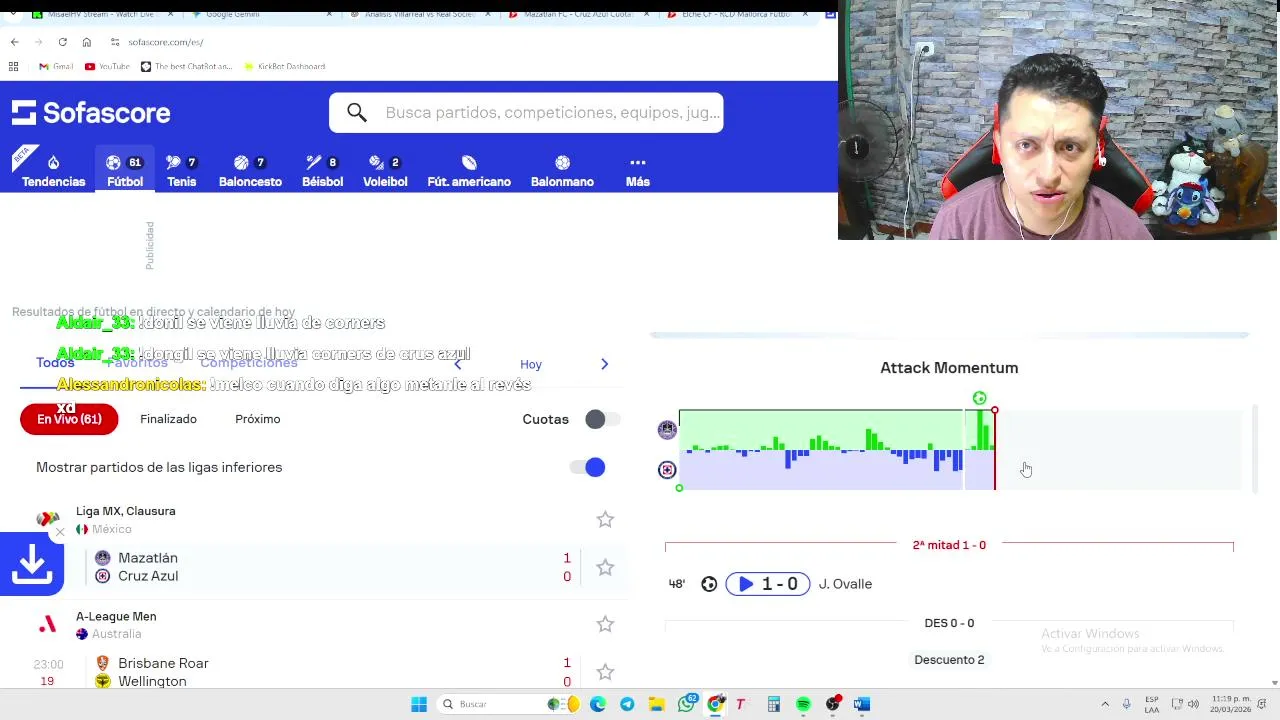Switch to the Todos tab
Screen dimensions: 1280x720
tap(55, 362)
